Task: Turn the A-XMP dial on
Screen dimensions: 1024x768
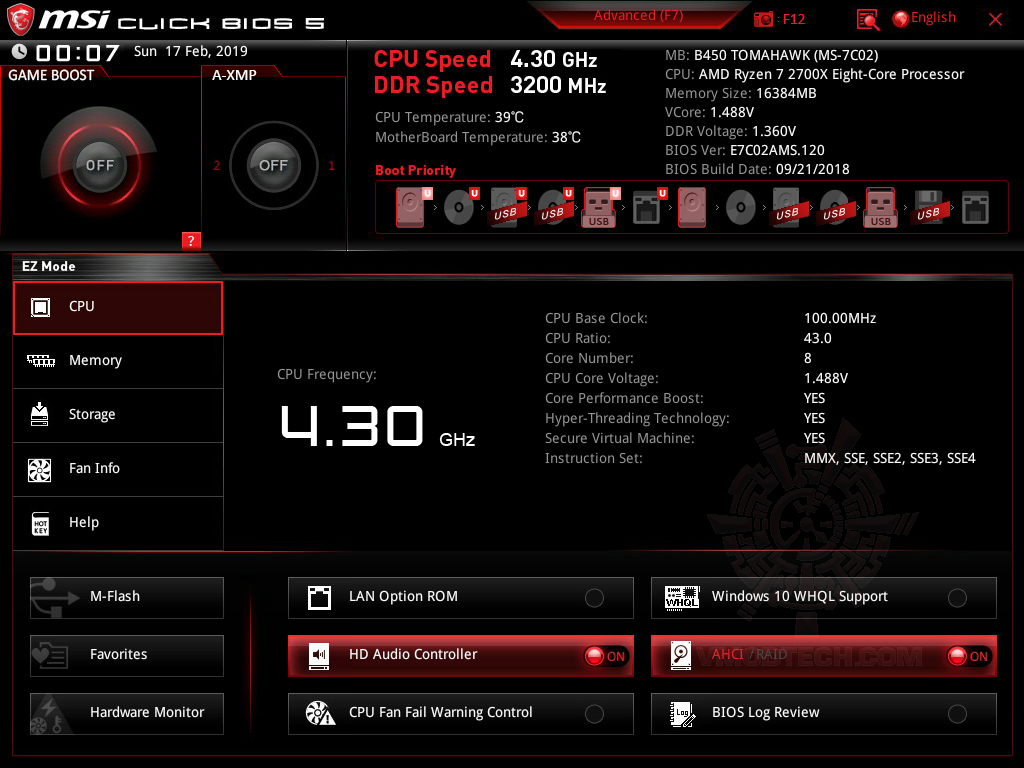Action: (x=273, y=165)
